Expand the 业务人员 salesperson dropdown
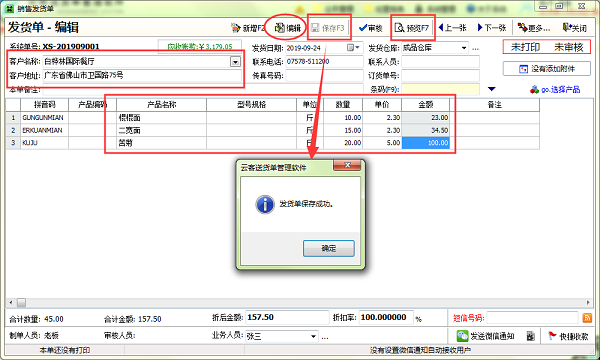Viewport: 600px width, 360px height. [313, 337]
